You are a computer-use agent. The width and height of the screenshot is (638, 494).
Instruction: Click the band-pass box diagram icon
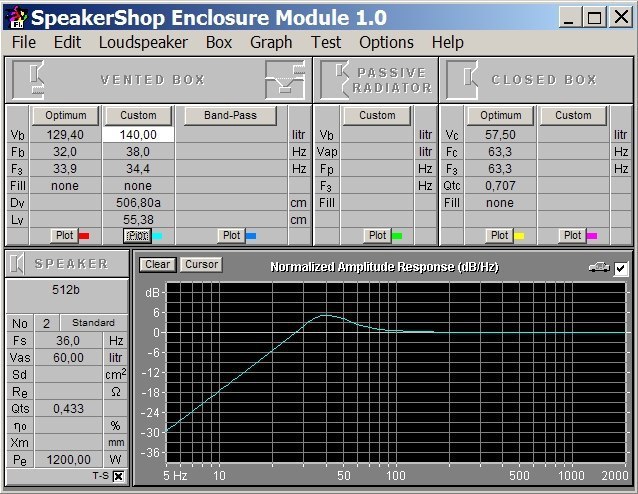(285, 80)
